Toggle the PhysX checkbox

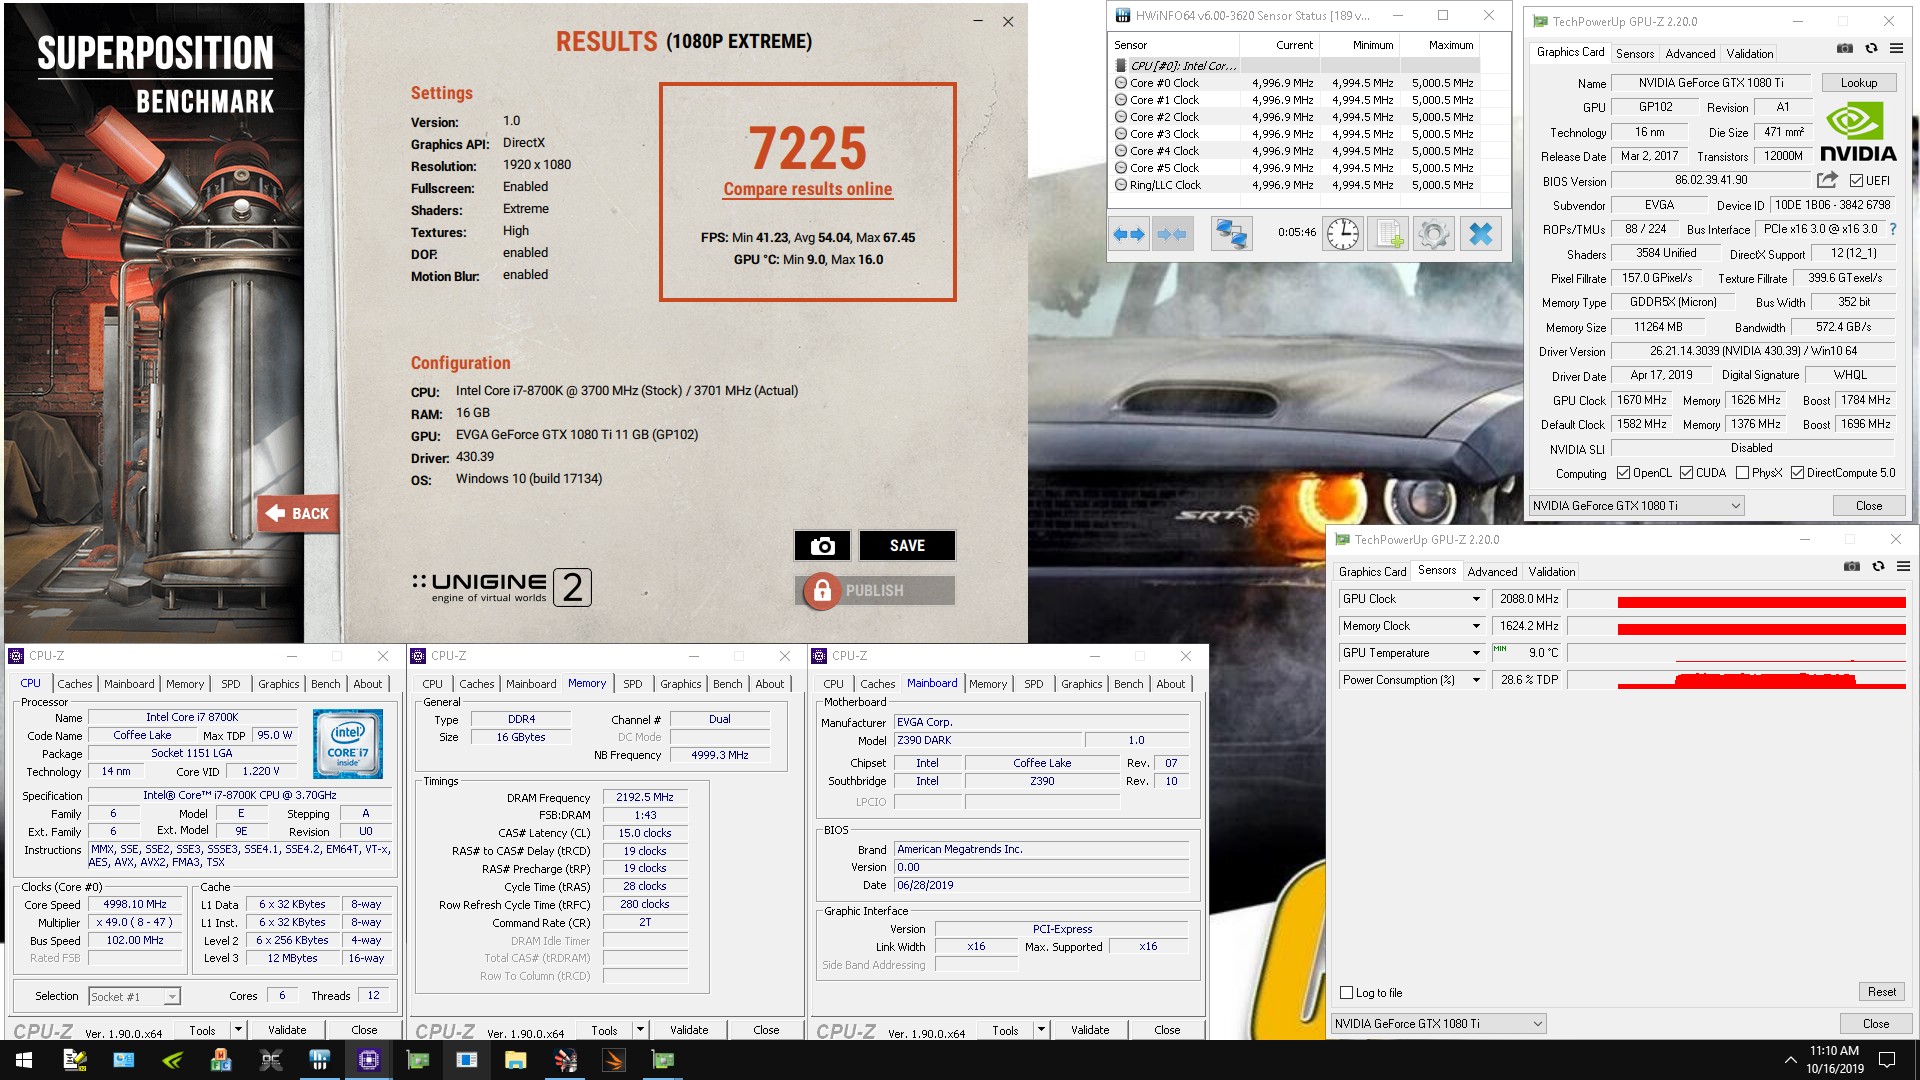click(1742, 473)
